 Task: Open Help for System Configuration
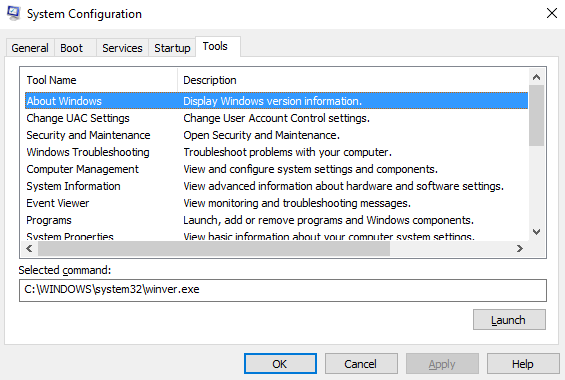[x=523, y=364]
